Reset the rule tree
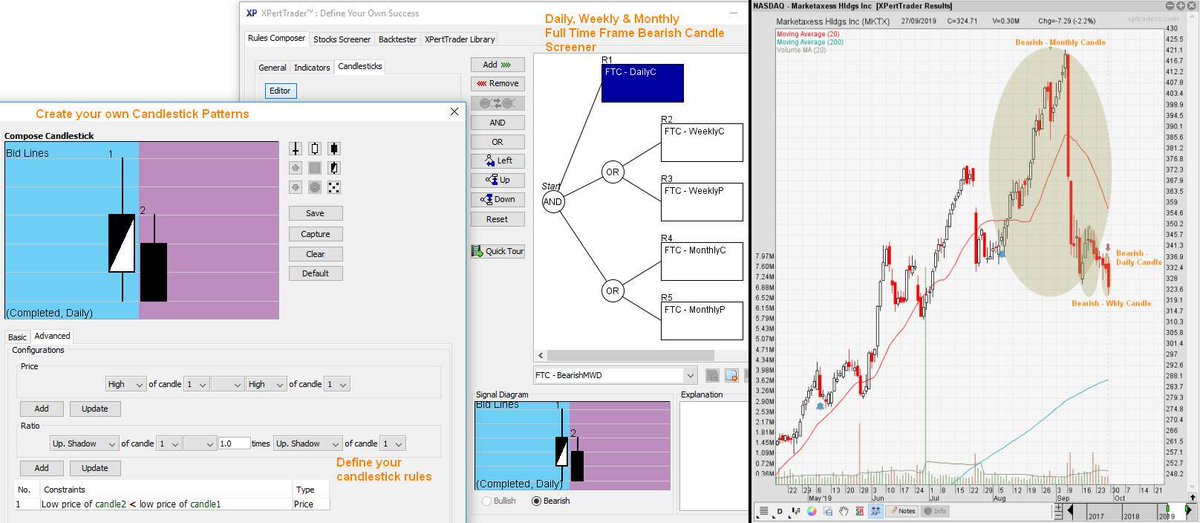The image size is (1200, 523). click(x=497, y=218)
